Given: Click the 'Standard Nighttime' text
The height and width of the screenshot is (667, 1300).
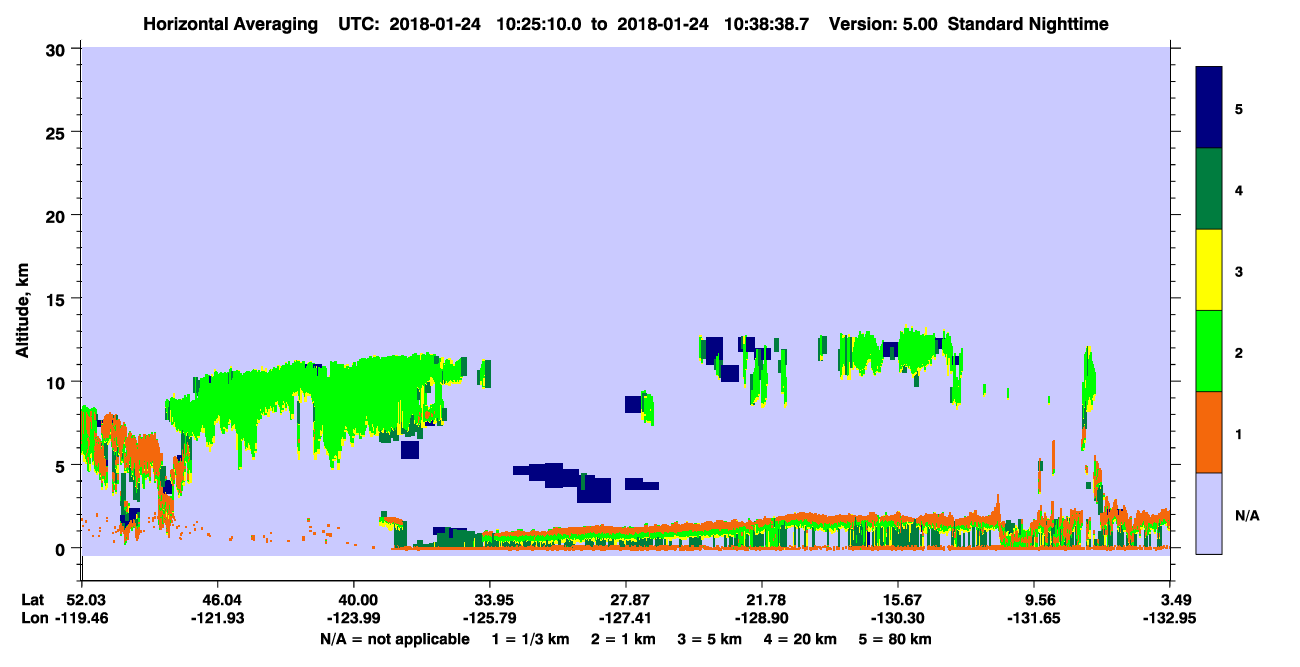Looking at the screenshot, I should click(1027, 23).
